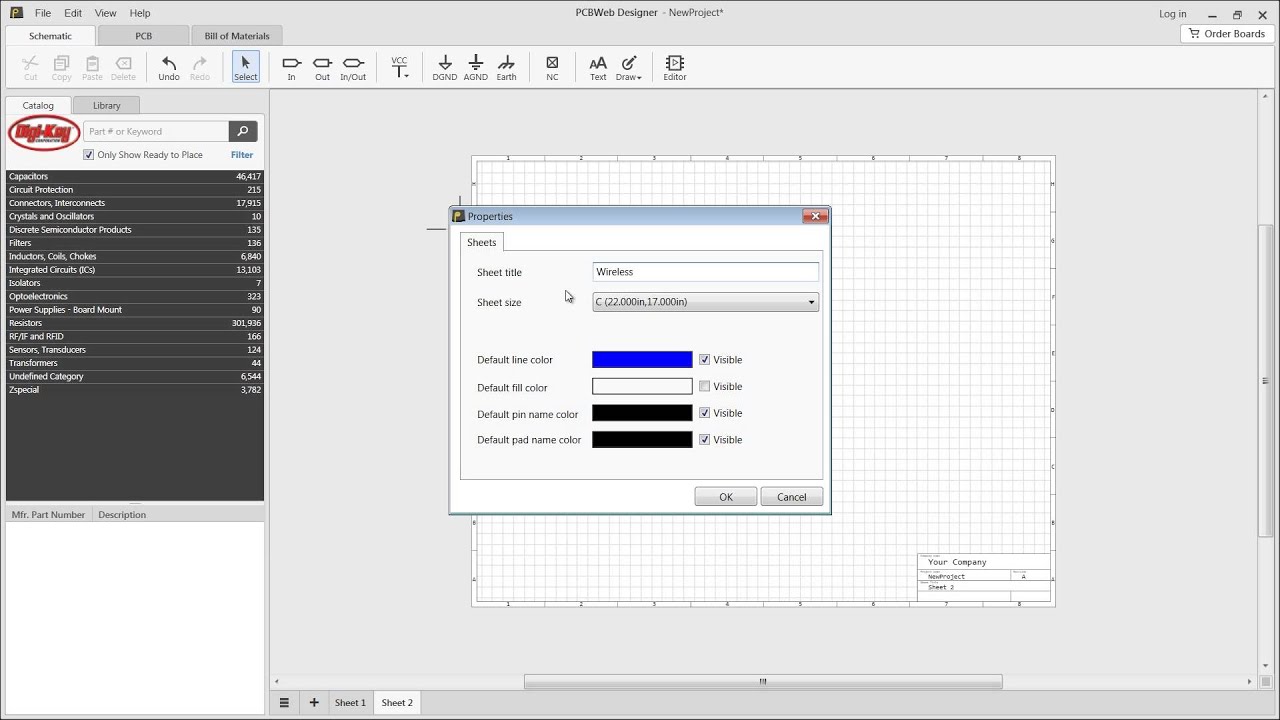Screen dimensions: 1280x720
Task: Click the Sheet title input field
Action: click(x=706, y=272)
